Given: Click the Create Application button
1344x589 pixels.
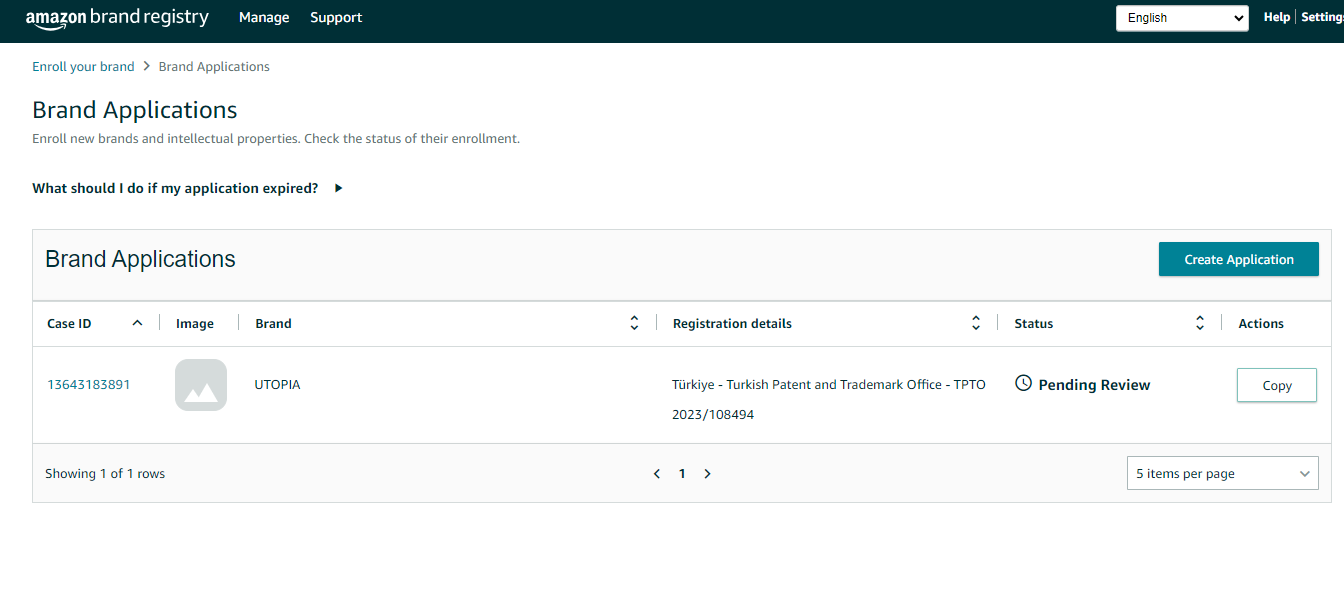Looking at the screenshot, I should [1239, 259].
